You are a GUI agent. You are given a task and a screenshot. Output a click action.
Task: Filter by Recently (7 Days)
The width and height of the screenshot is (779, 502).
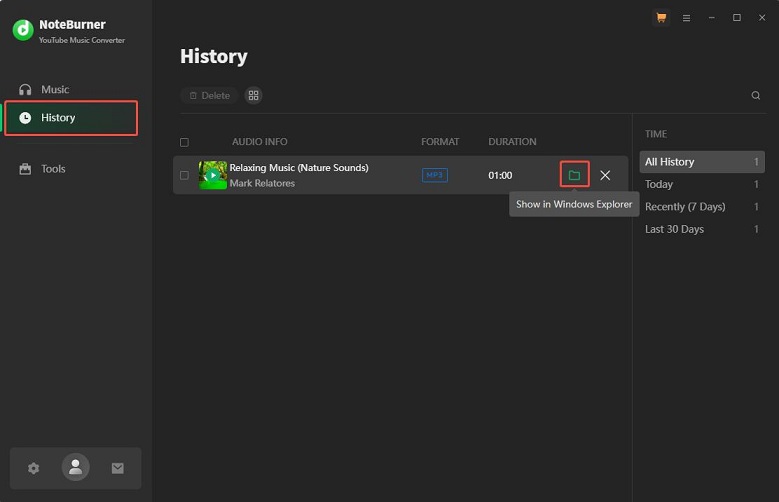point(702,207)
